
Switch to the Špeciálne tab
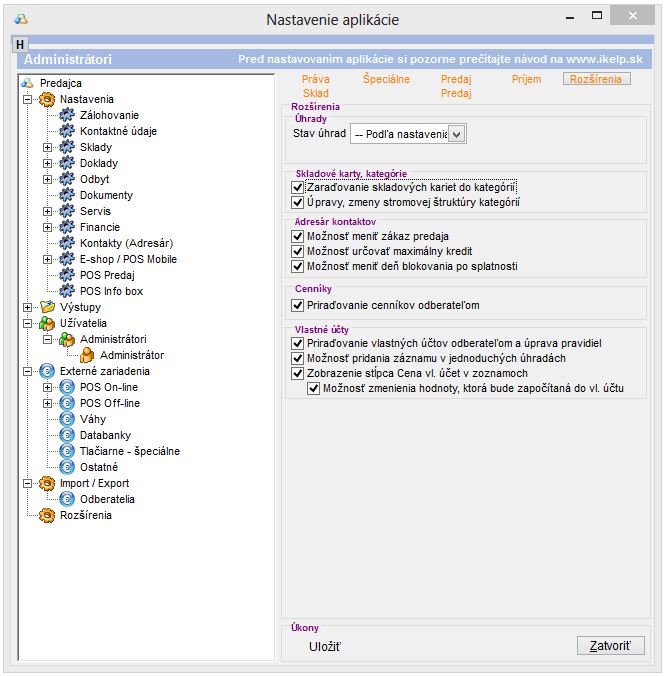click(x=386, y=78)
